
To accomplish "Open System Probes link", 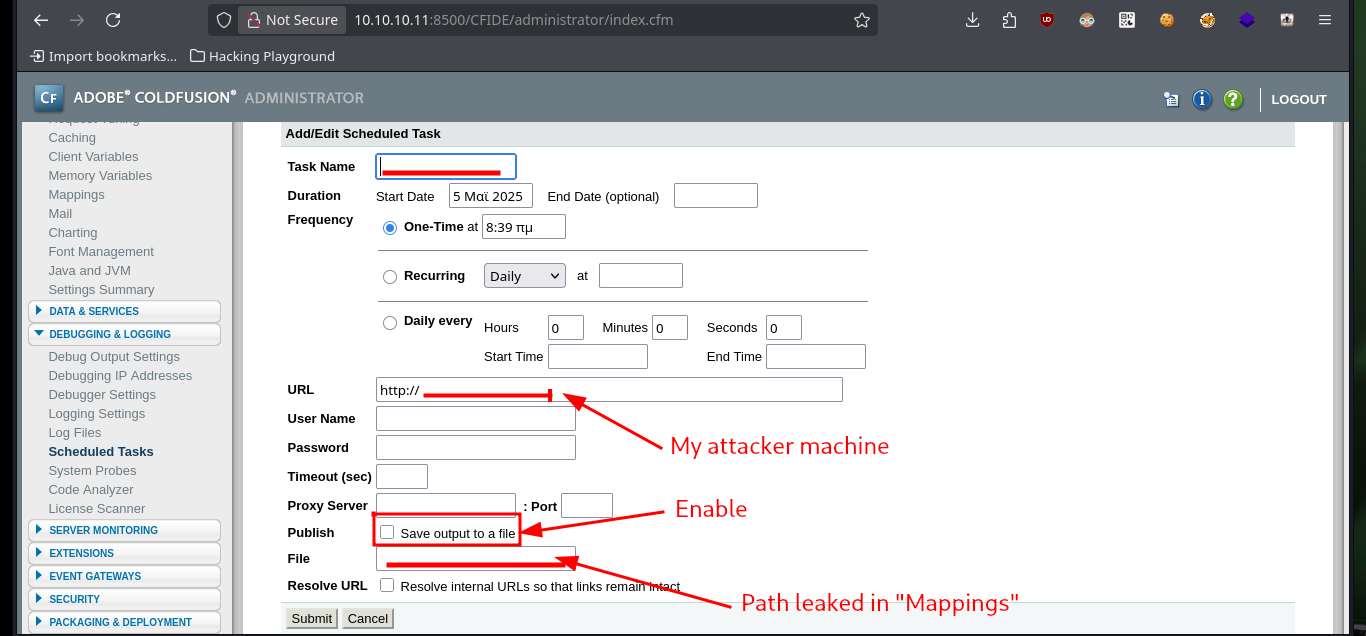I will click(x=92, y=471).
